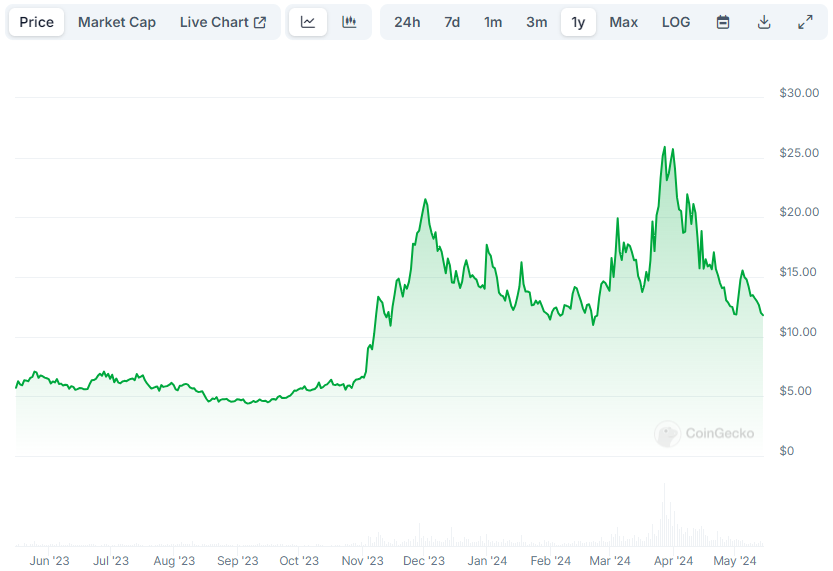This screenshot has width=833, height=571.
Task: Click the Mar '24 date label
Action: (610, 561)
